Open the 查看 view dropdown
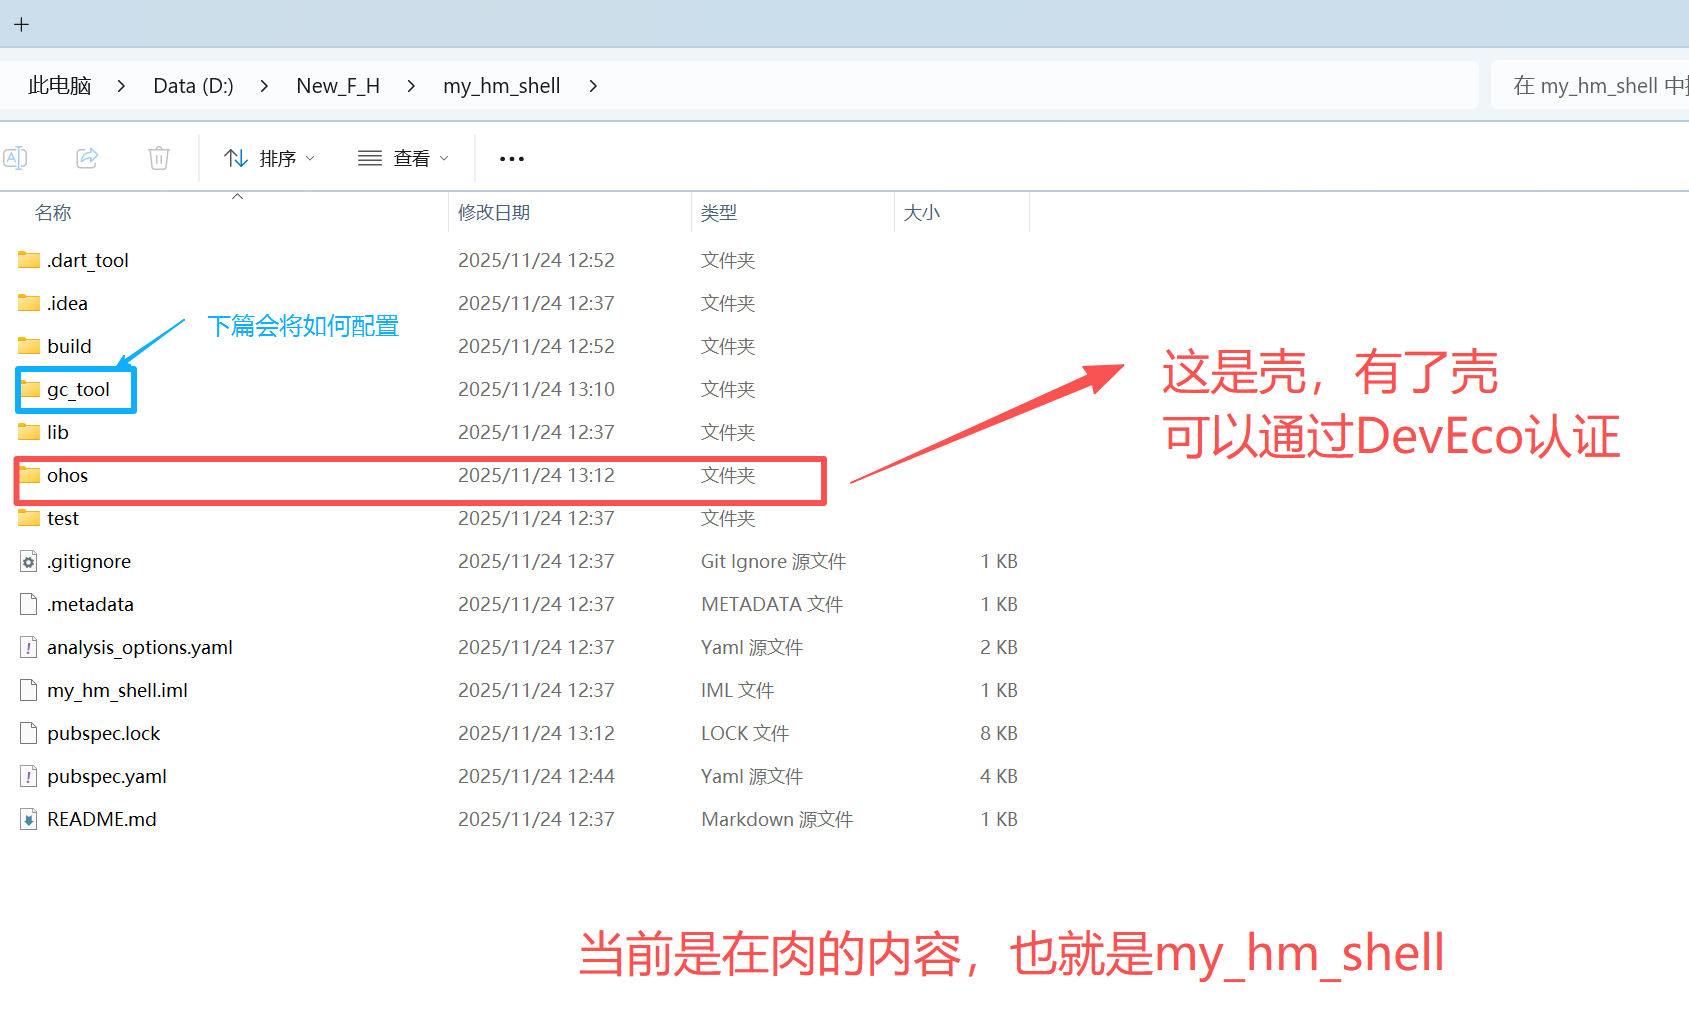This screenshot has width=1689, height=1035. (x=402, y=158)
